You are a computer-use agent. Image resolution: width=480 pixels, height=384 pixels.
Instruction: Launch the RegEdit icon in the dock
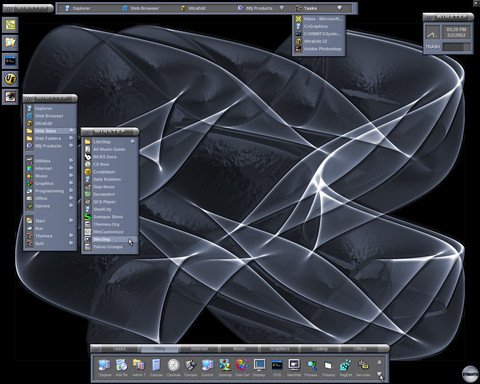tap(346, 366)
